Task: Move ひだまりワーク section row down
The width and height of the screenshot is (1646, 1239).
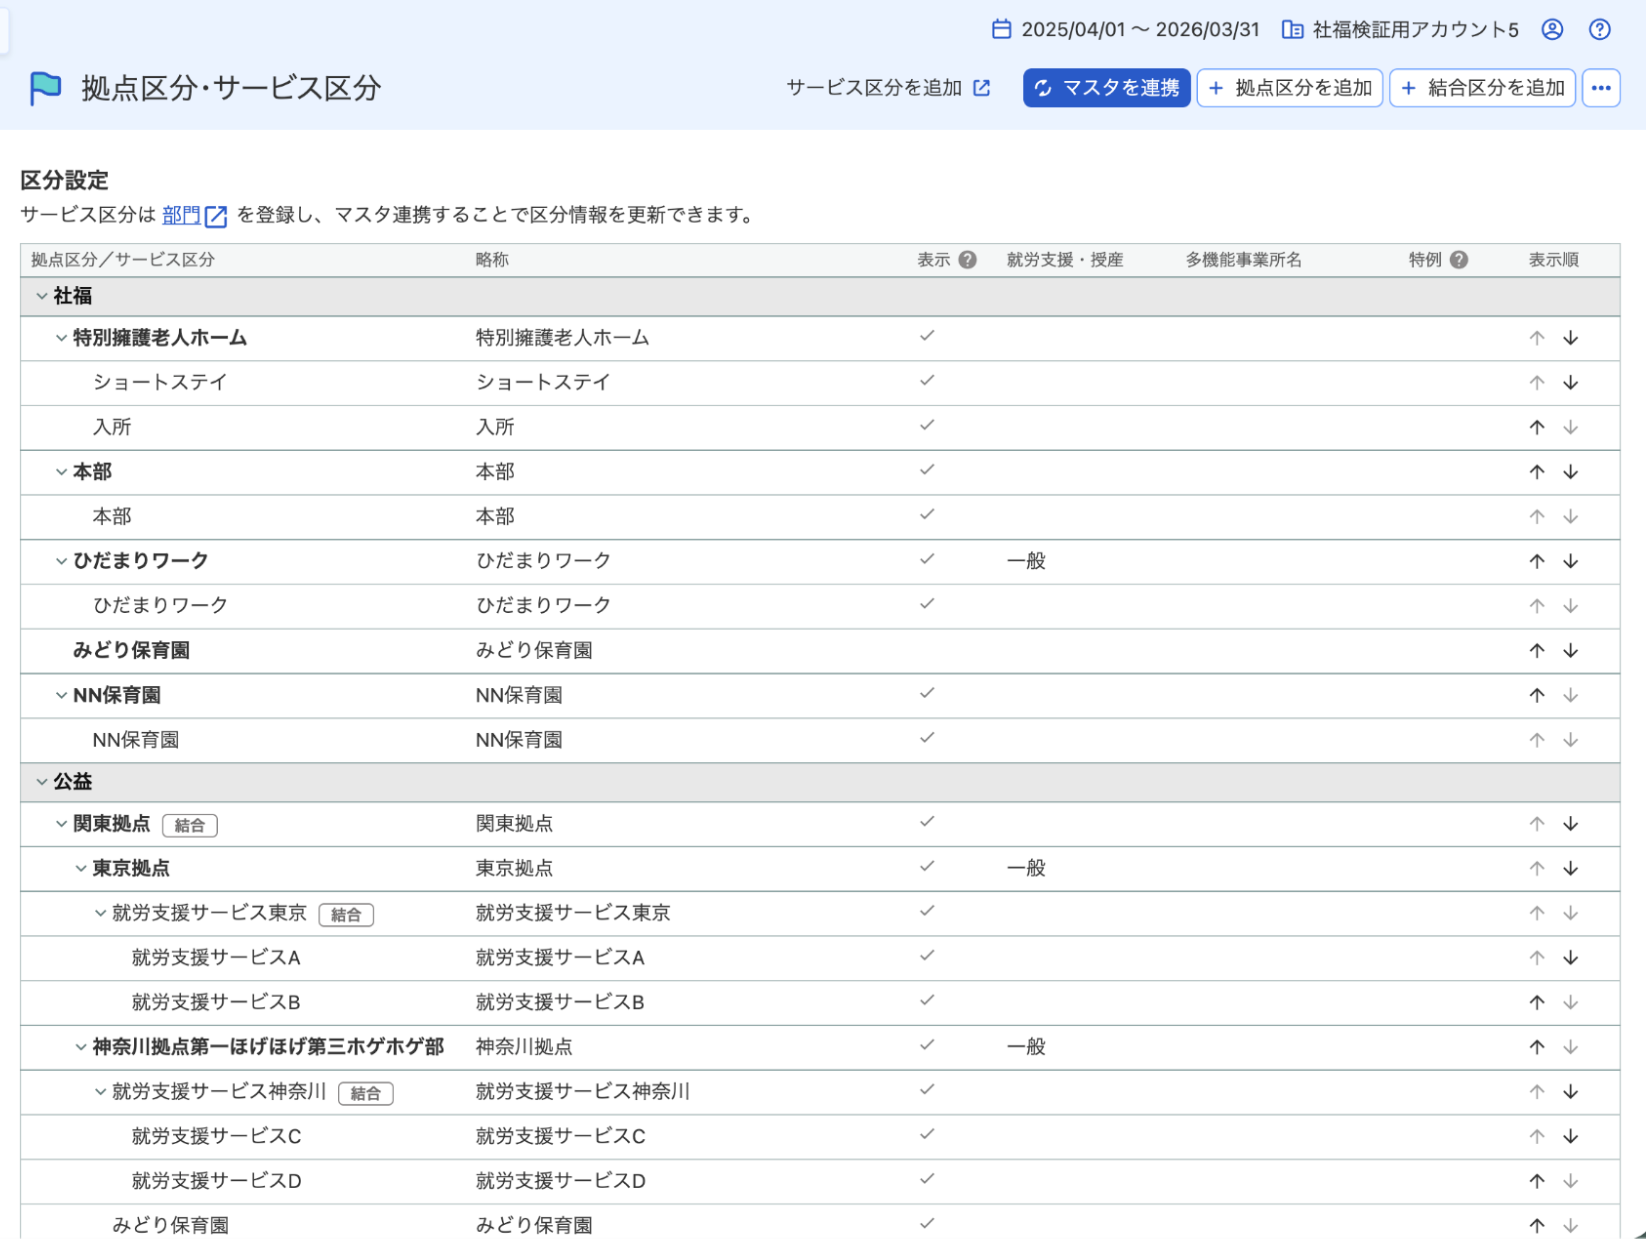Action: [x=1571, y=561]
